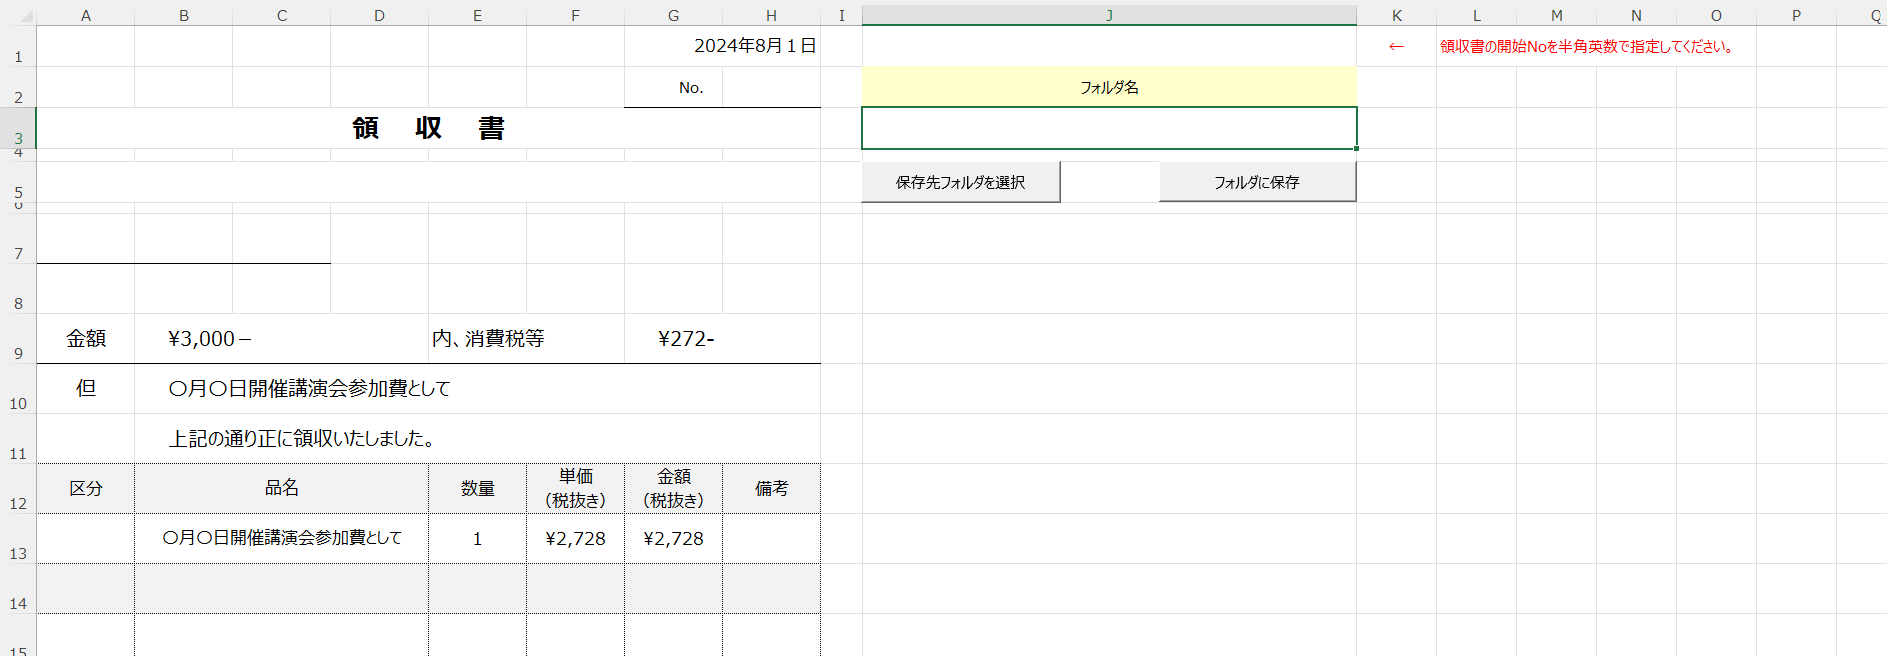Click the ¥3,000 amount cell
The image size is (1887, 656).
point(210,339)
